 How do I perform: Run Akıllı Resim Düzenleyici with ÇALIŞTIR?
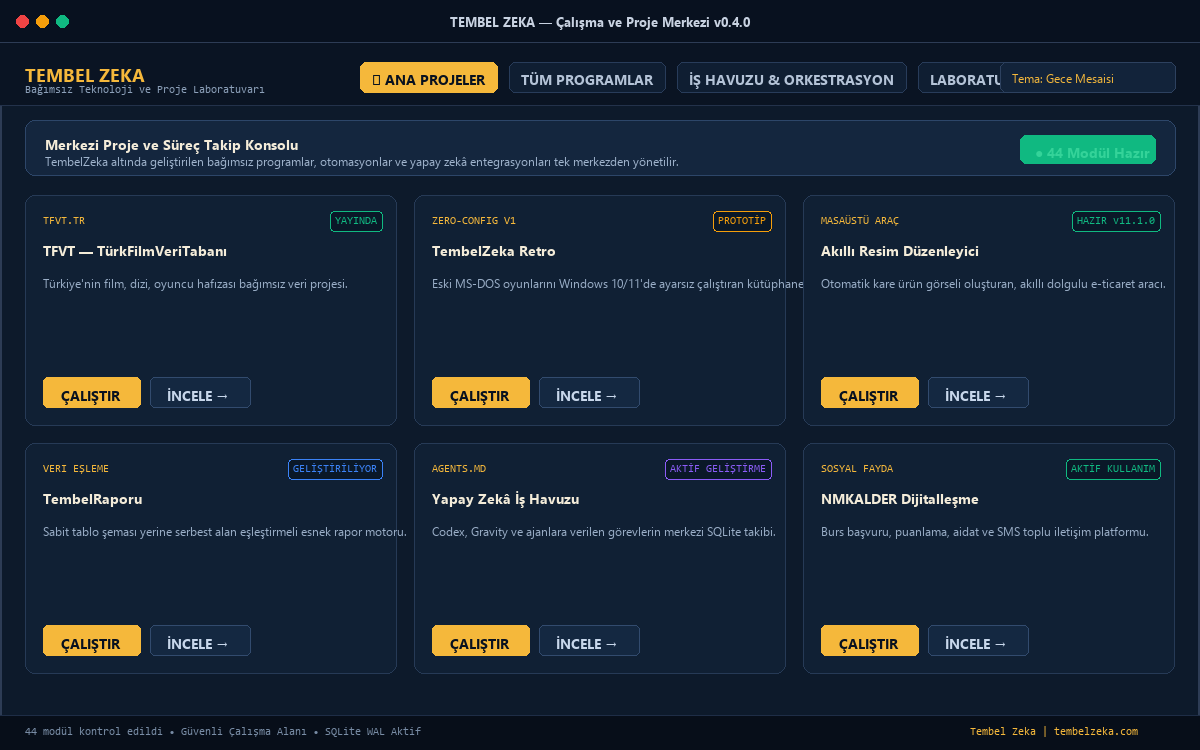click(870, 393)
